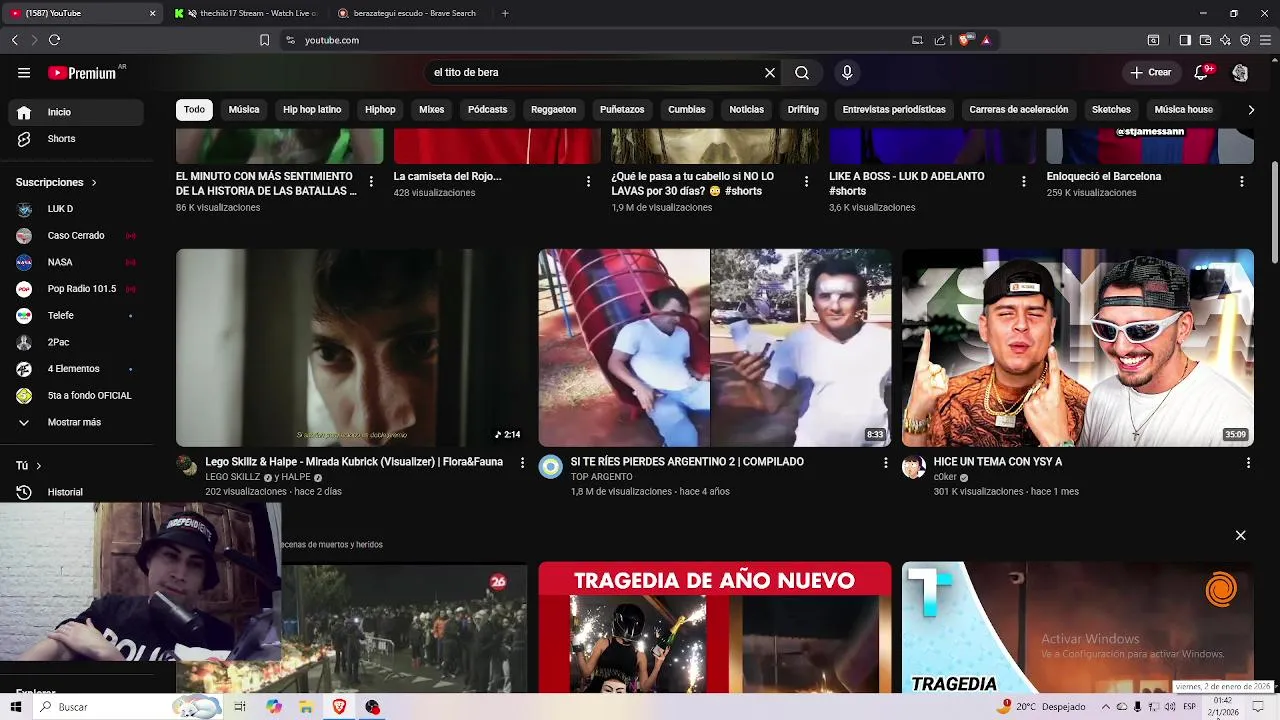Switch to thechiki17 Stream browser tab

246,13
